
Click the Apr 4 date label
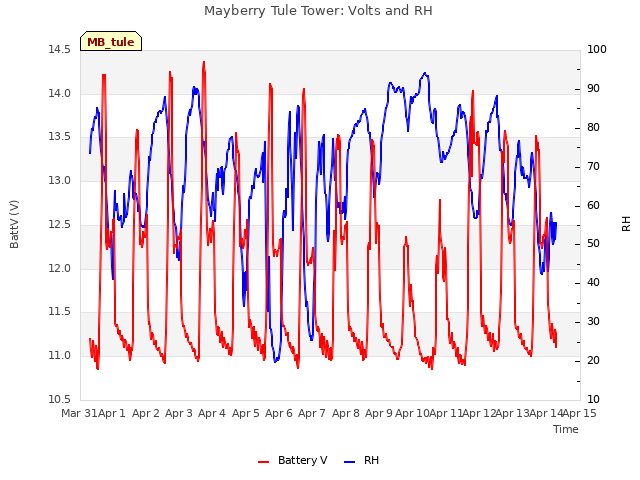(212, 413)
